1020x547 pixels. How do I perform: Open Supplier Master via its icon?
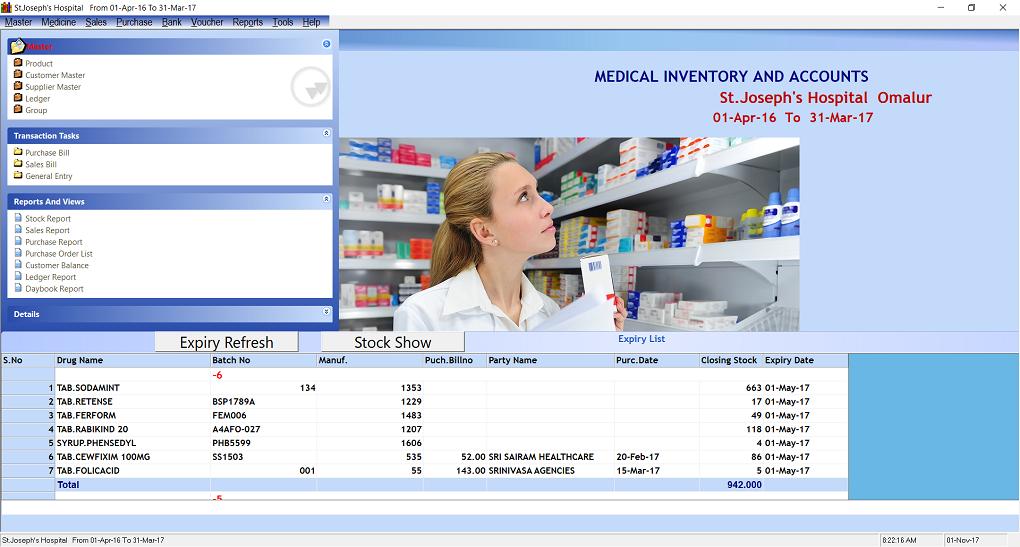[x=18, y=87]
